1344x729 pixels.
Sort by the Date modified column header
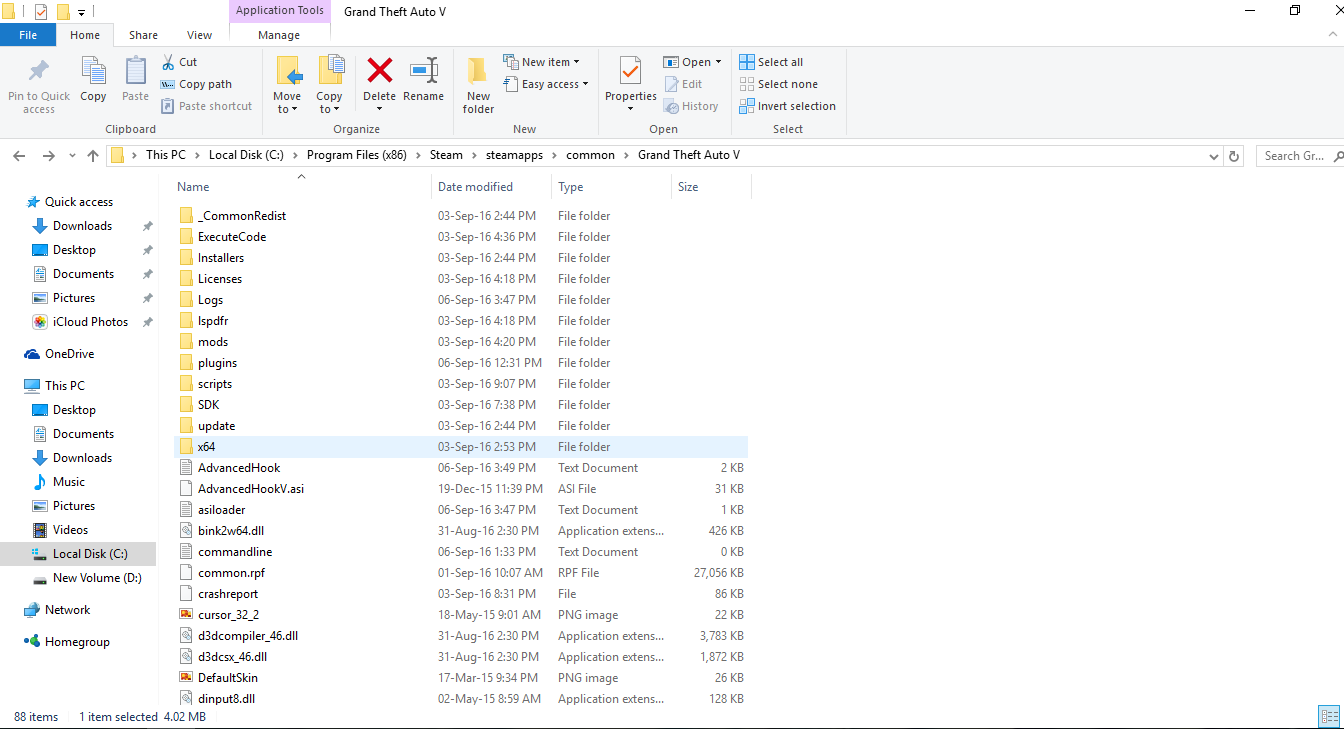point(491,187)
